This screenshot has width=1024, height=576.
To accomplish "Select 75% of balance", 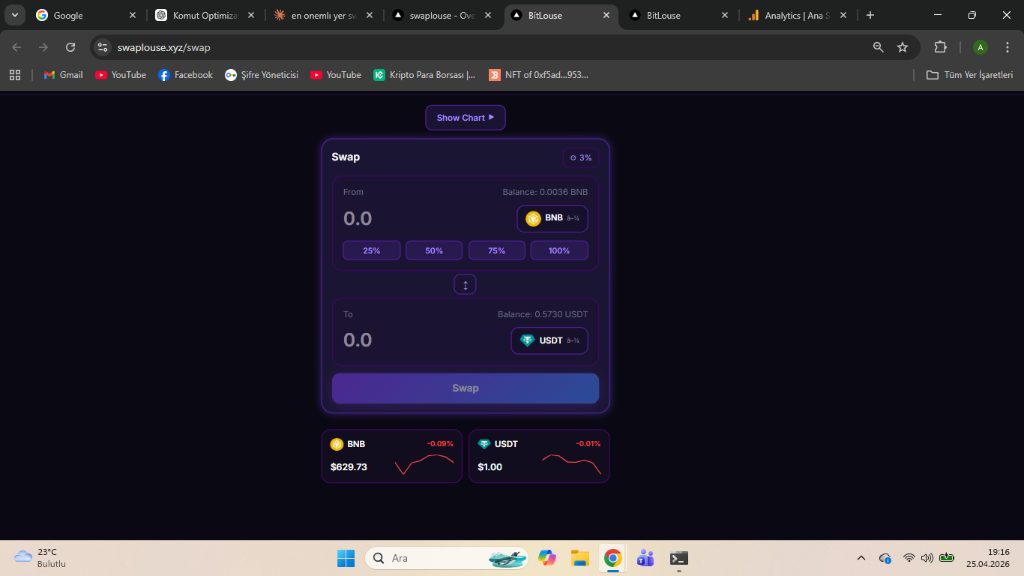I will tap(496, 251).
